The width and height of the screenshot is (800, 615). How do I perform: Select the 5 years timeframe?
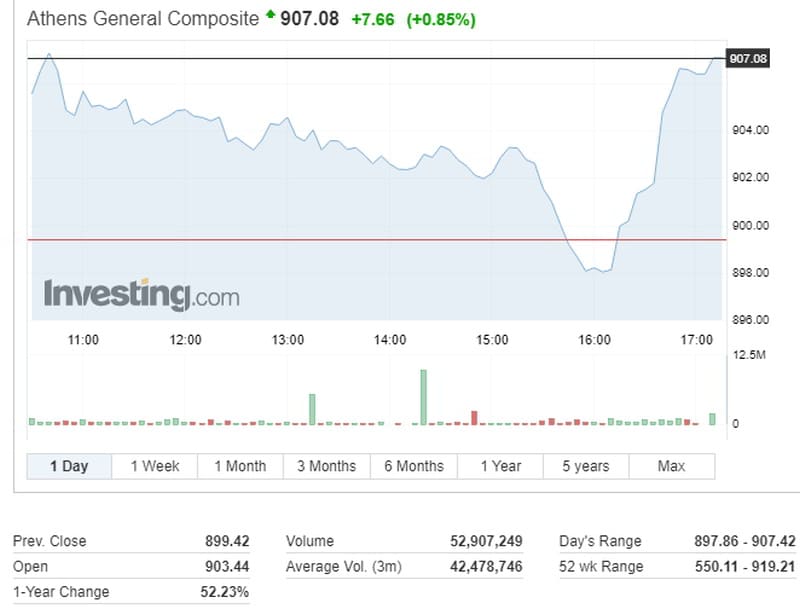[x=586, y=466]
